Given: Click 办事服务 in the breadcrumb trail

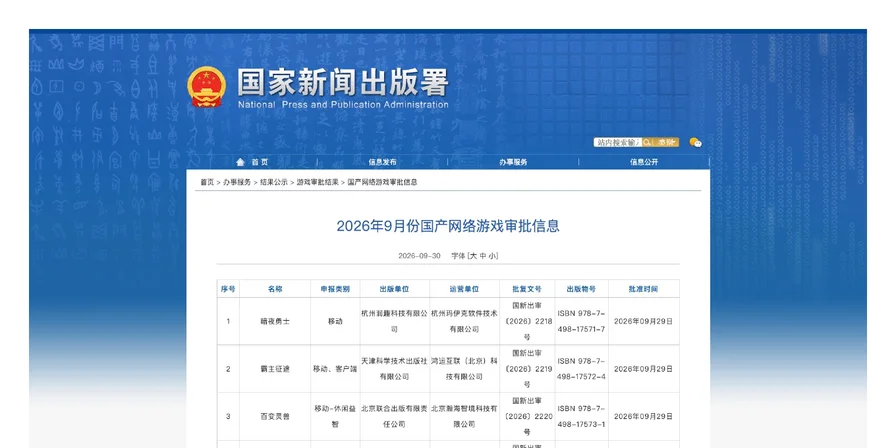Looking at the screenshot, I should [x=237, y=182].
